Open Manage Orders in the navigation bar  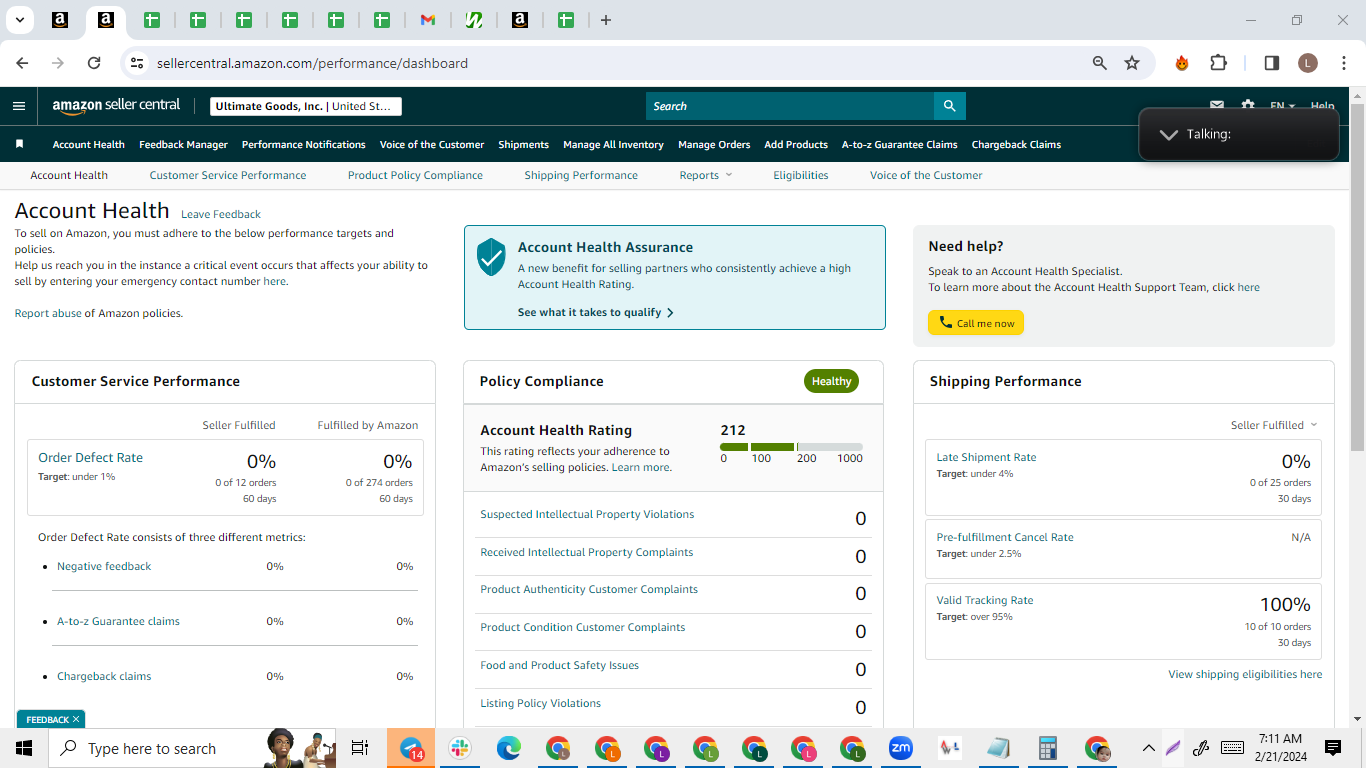714,144
